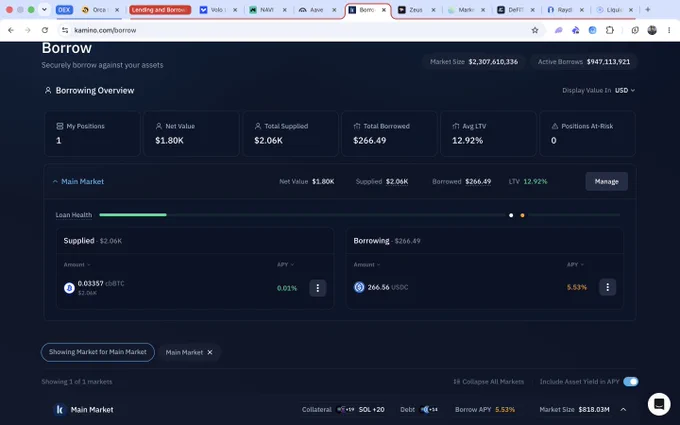The image size is (680, 425).
Task: Click the green Loan Health progress bar
Action: coord(133,215)
